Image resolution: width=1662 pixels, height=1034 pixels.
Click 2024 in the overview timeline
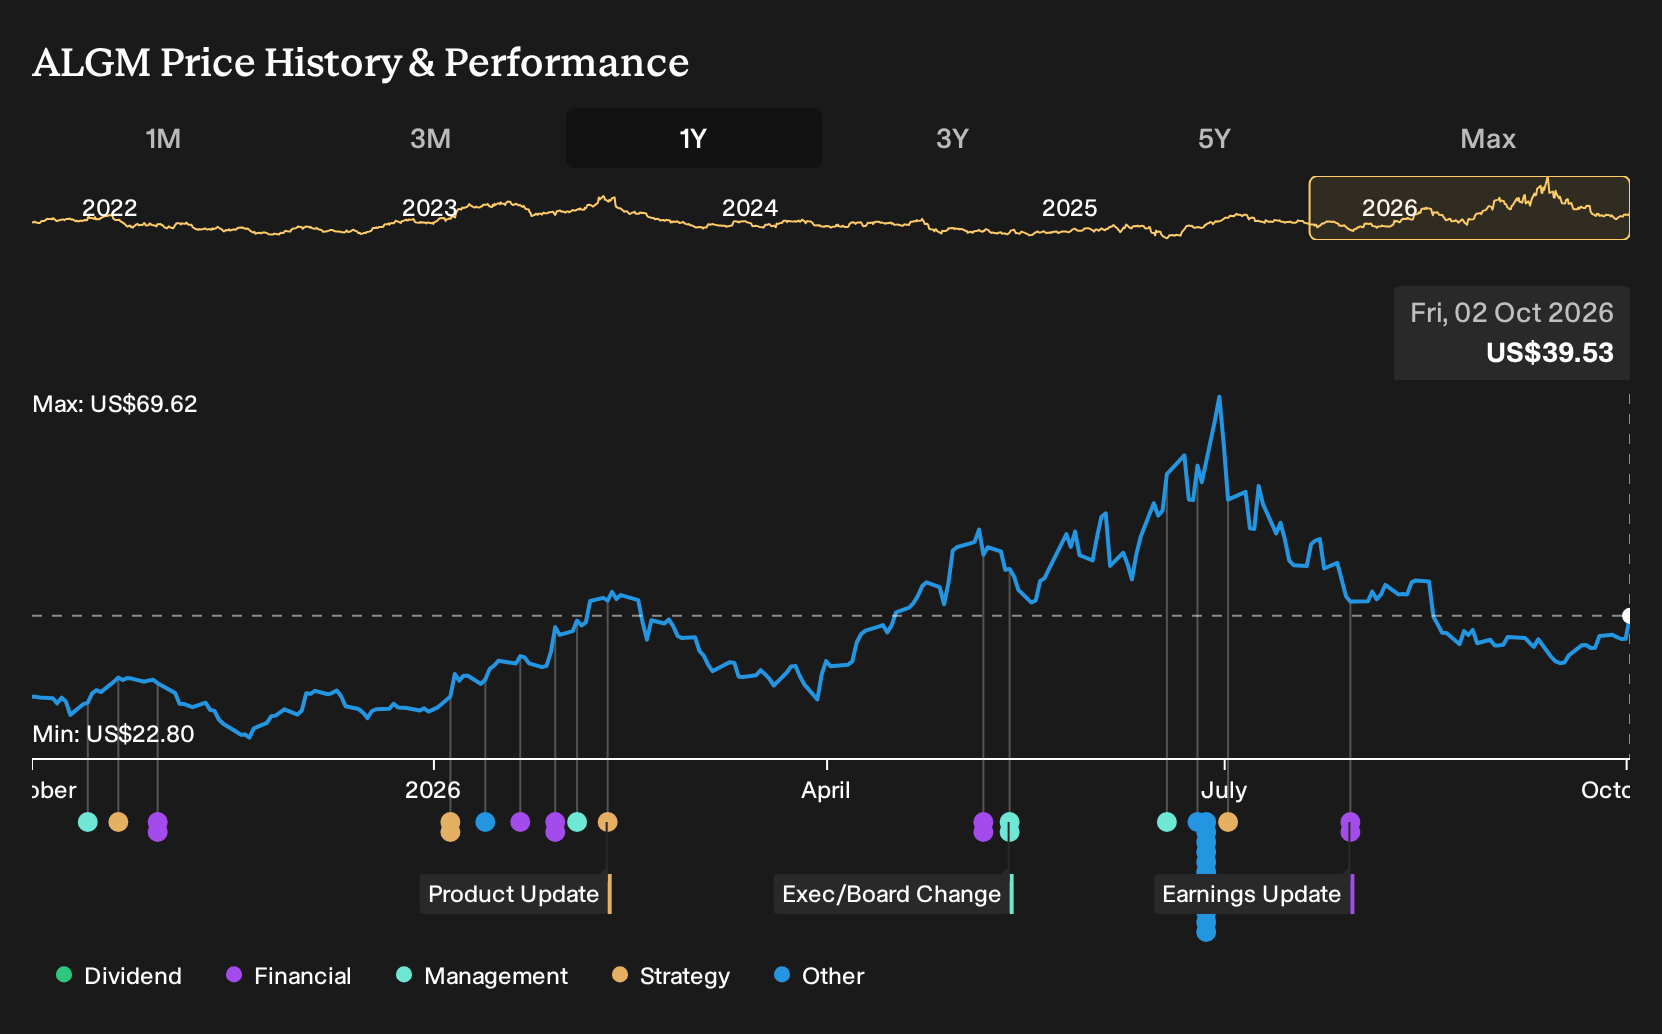point(750,208)
